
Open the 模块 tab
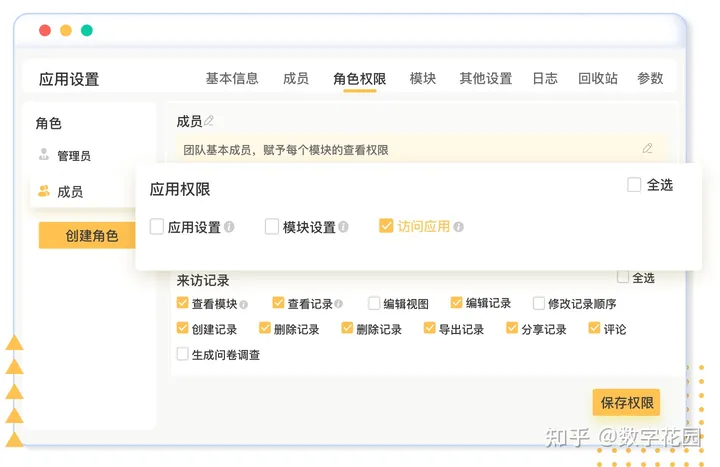(x=422, y=79)
